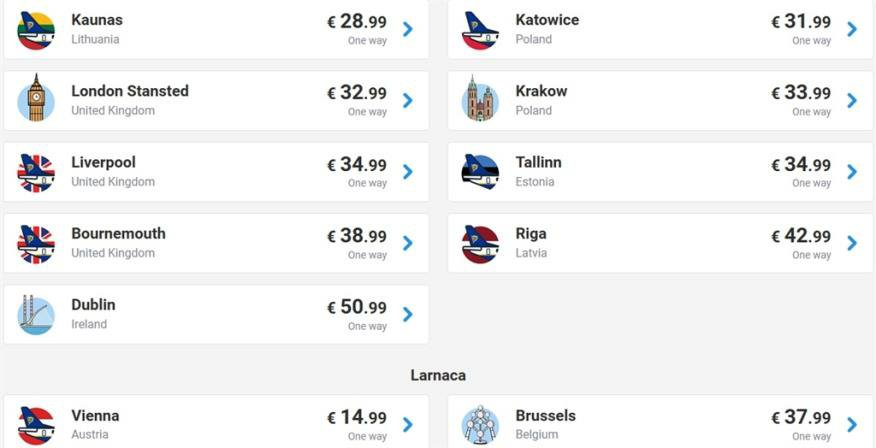Click the Bournemouth €38.99 price
This screenshot has height=448, width=876.
click(357, 236)
